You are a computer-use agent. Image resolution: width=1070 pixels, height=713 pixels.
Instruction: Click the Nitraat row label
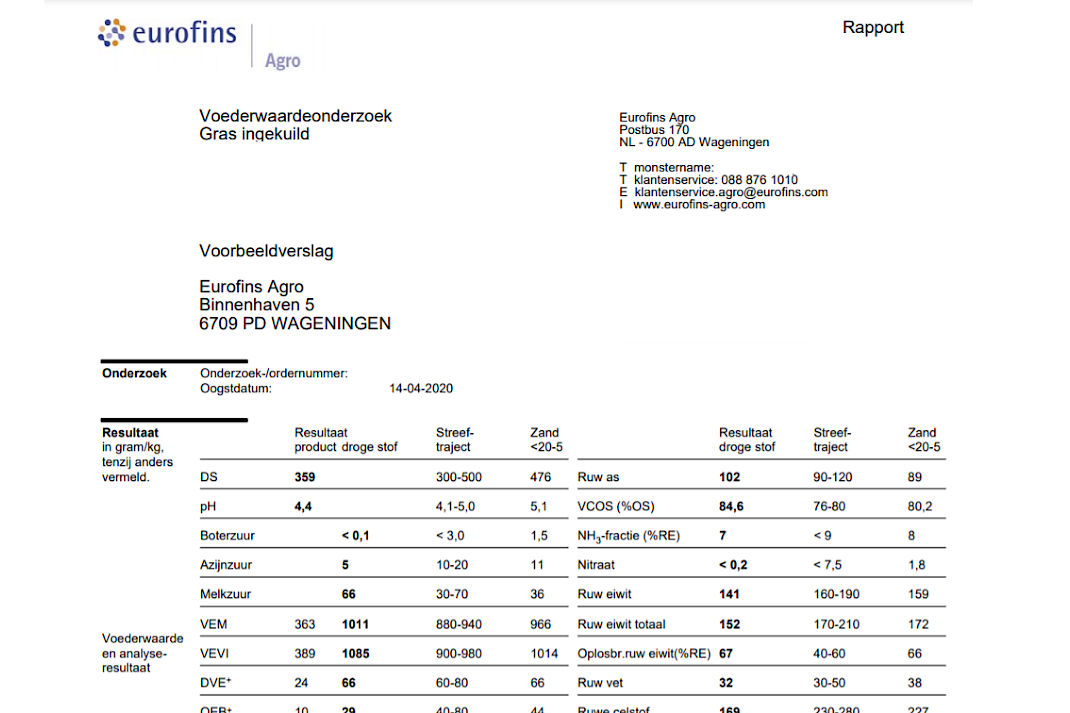click(x=596, y=565)
